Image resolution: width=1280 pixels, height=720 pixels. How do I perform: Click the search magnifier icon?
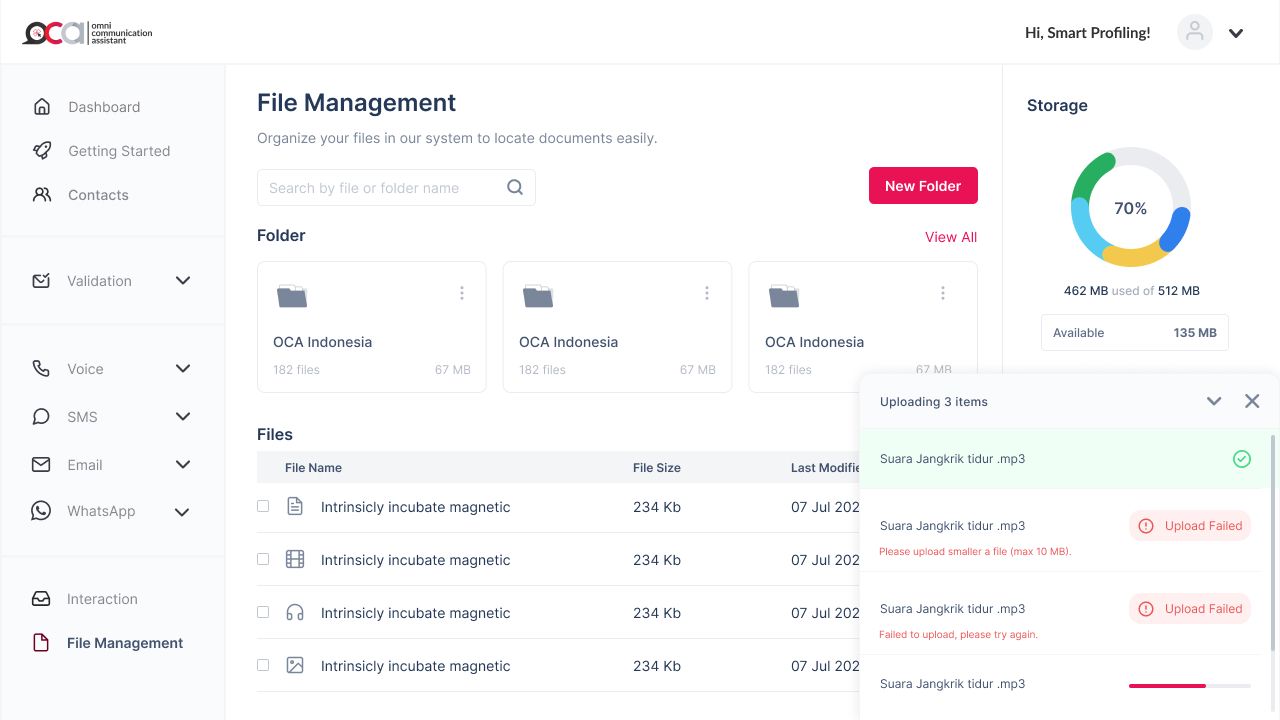(x=515, y=188)
